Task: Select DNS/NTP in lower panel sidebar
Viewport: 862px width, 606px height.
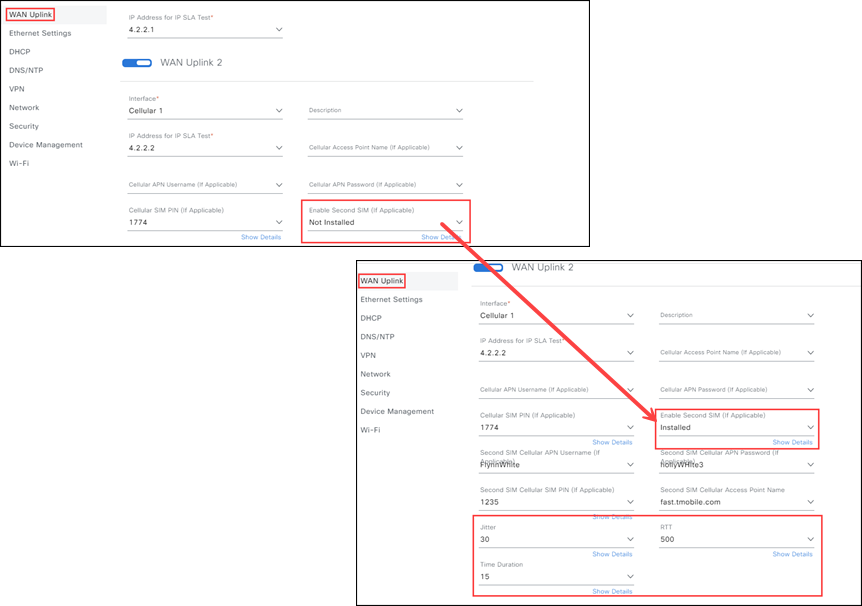Action: (x=377, y=337)
